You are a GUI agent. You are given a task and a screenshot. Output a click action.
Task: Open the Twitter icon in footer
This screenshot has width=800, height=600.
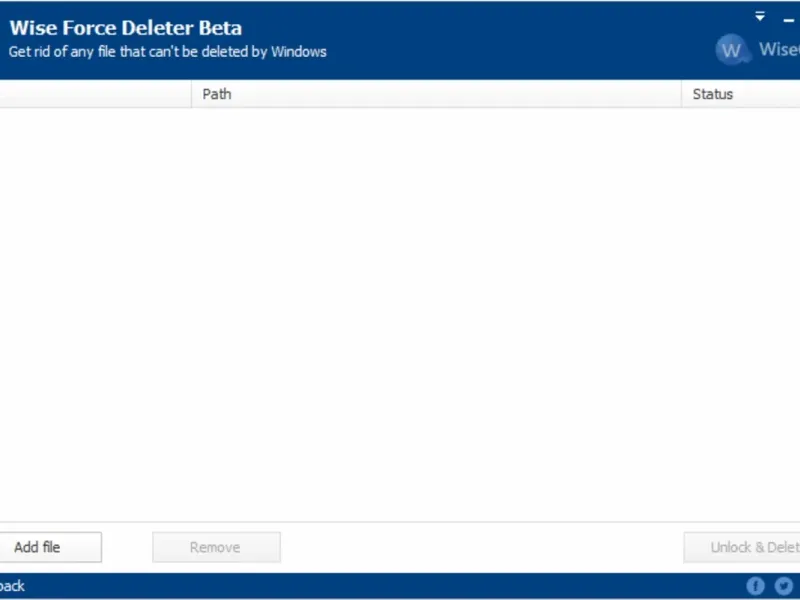(x=784, y=585)
